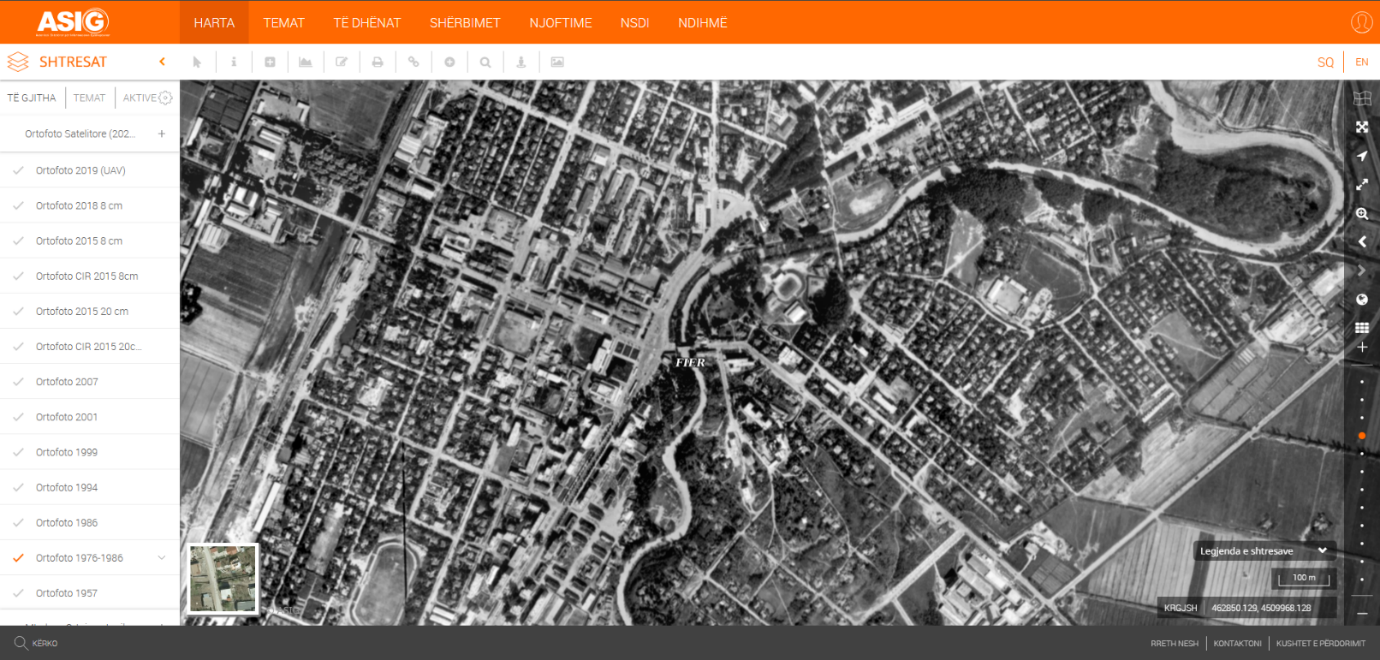
Task: Click the map book icon at right
Action: point(1361,98)
